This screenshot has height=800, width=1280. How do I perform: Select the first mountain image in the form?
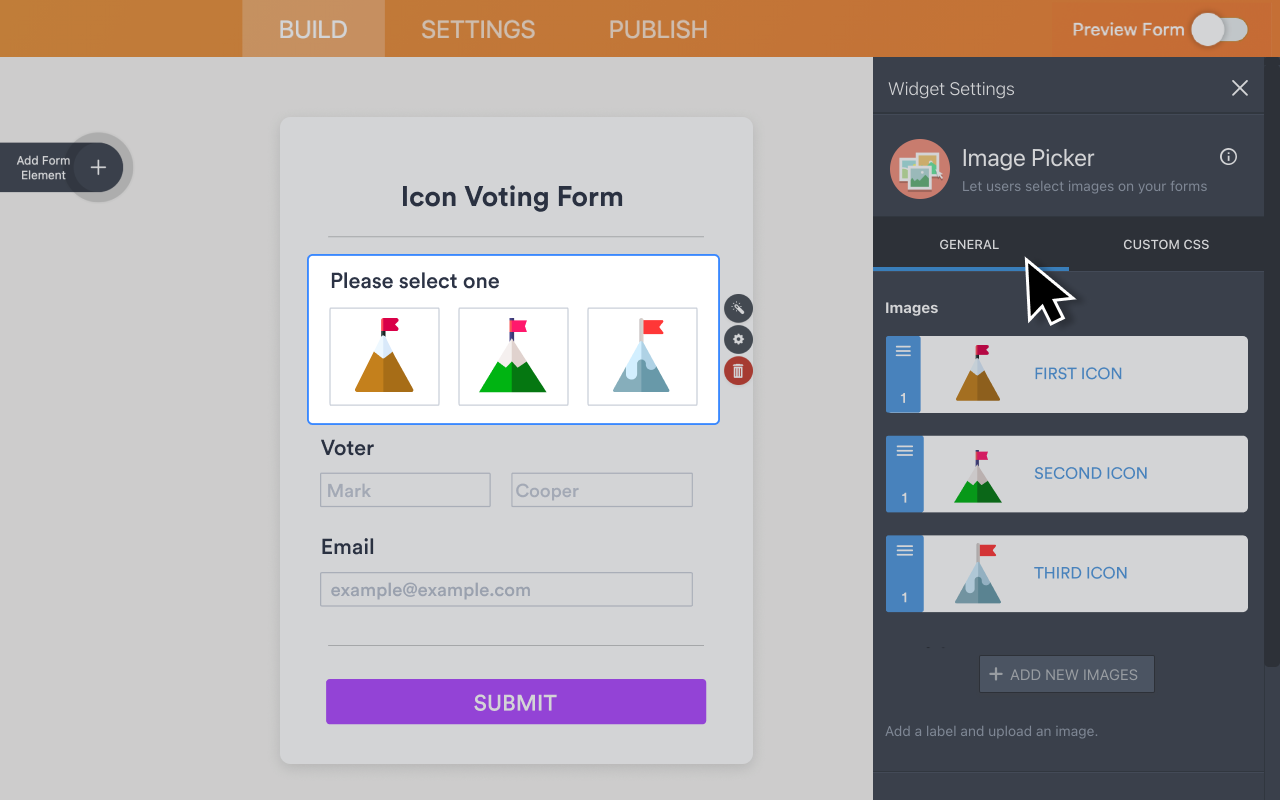384,356
